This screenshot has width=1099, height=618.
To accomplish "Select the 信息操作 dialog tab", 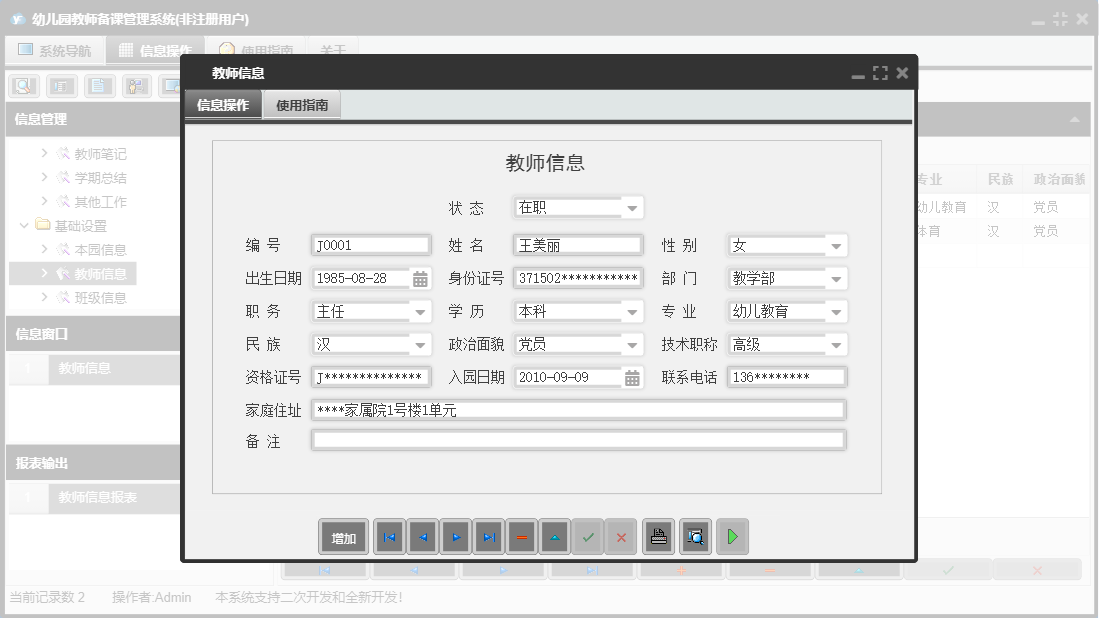I will click(x=223, y=105).
